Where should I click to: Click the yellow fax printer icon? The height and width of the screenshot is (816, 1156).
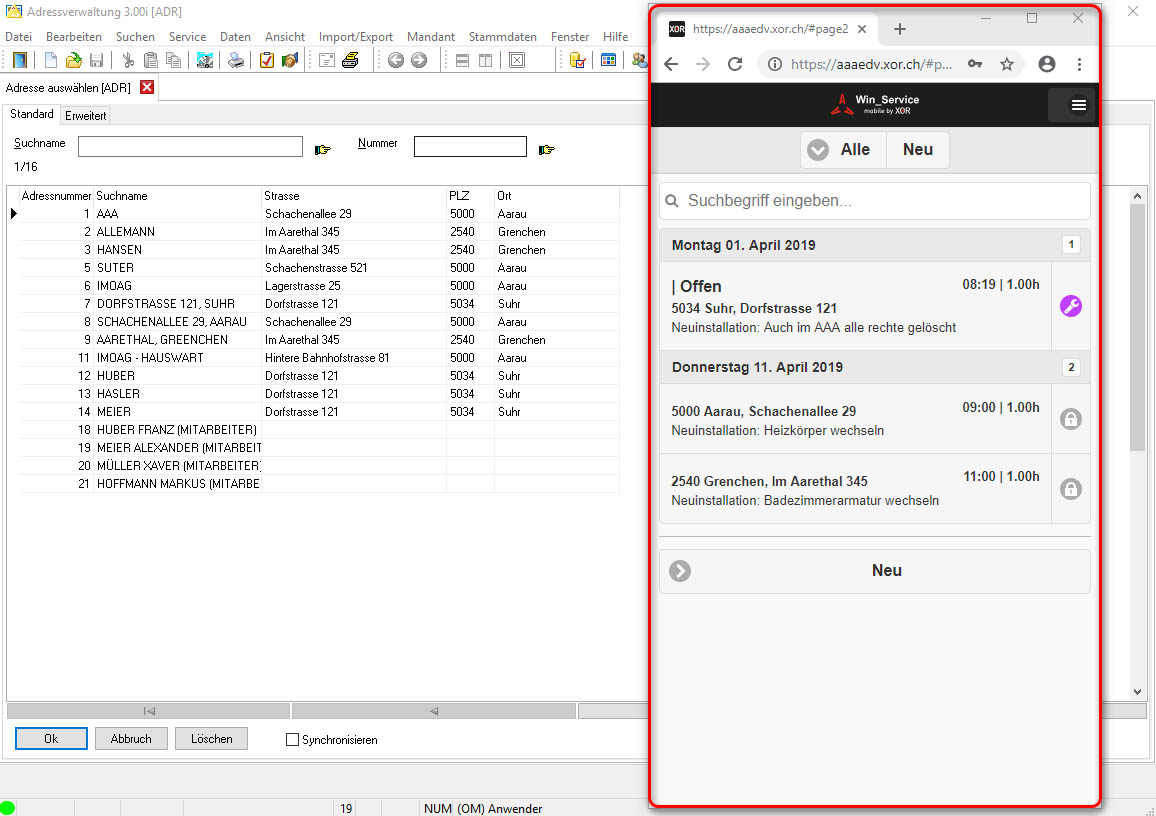click(350, 60)
